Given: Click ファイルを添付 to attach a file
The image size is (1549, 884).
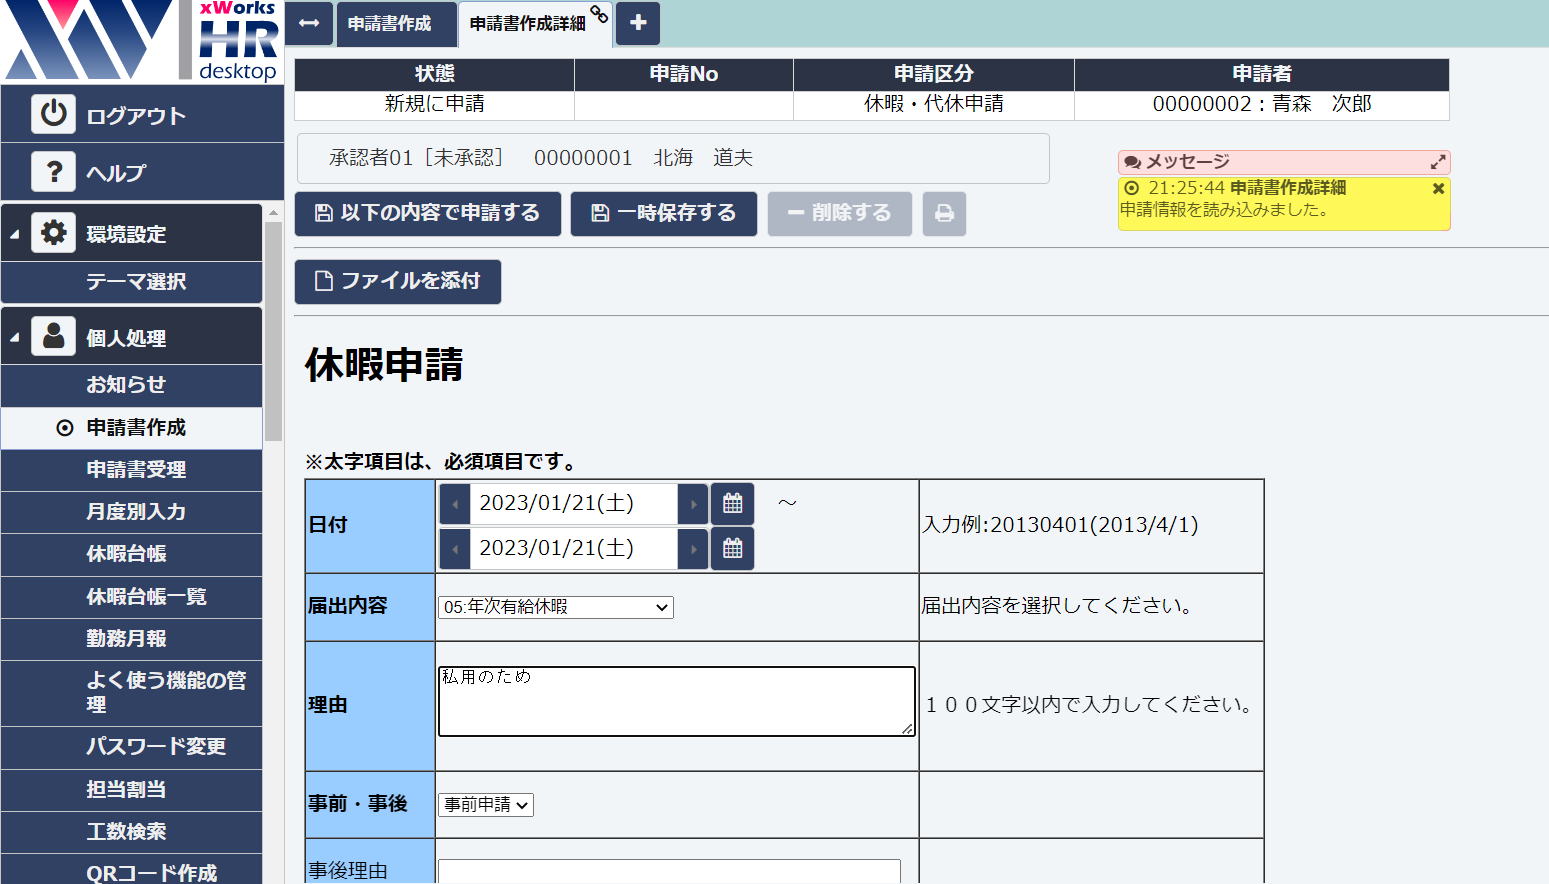Looking at the screenshot, I should coord(398,282).
